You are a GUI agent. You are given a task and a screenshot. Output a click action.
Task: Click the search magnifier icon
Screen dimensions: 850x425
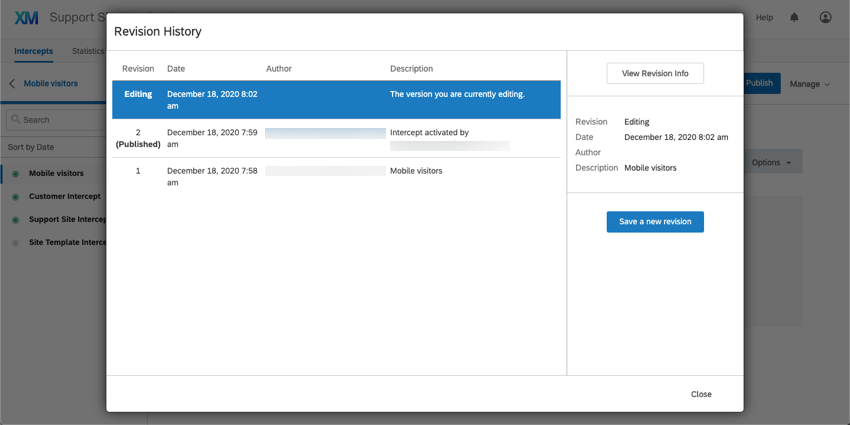click(15, 120)
